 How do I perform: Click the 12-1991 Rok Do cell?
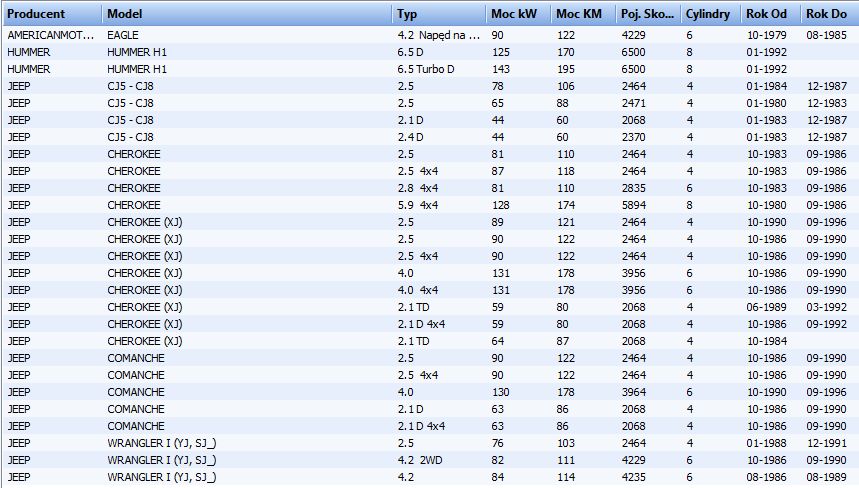click(827, 443)
